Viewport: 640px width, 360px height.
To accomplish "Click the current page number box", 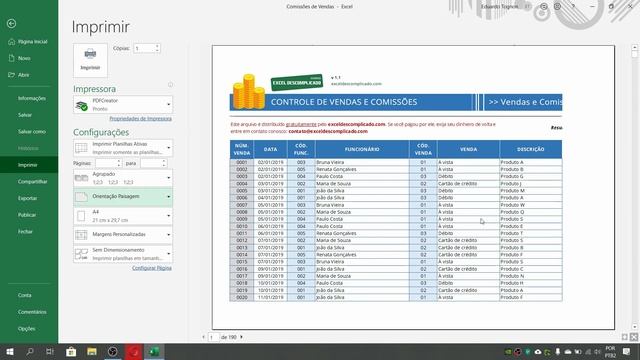I will point(213,337).
